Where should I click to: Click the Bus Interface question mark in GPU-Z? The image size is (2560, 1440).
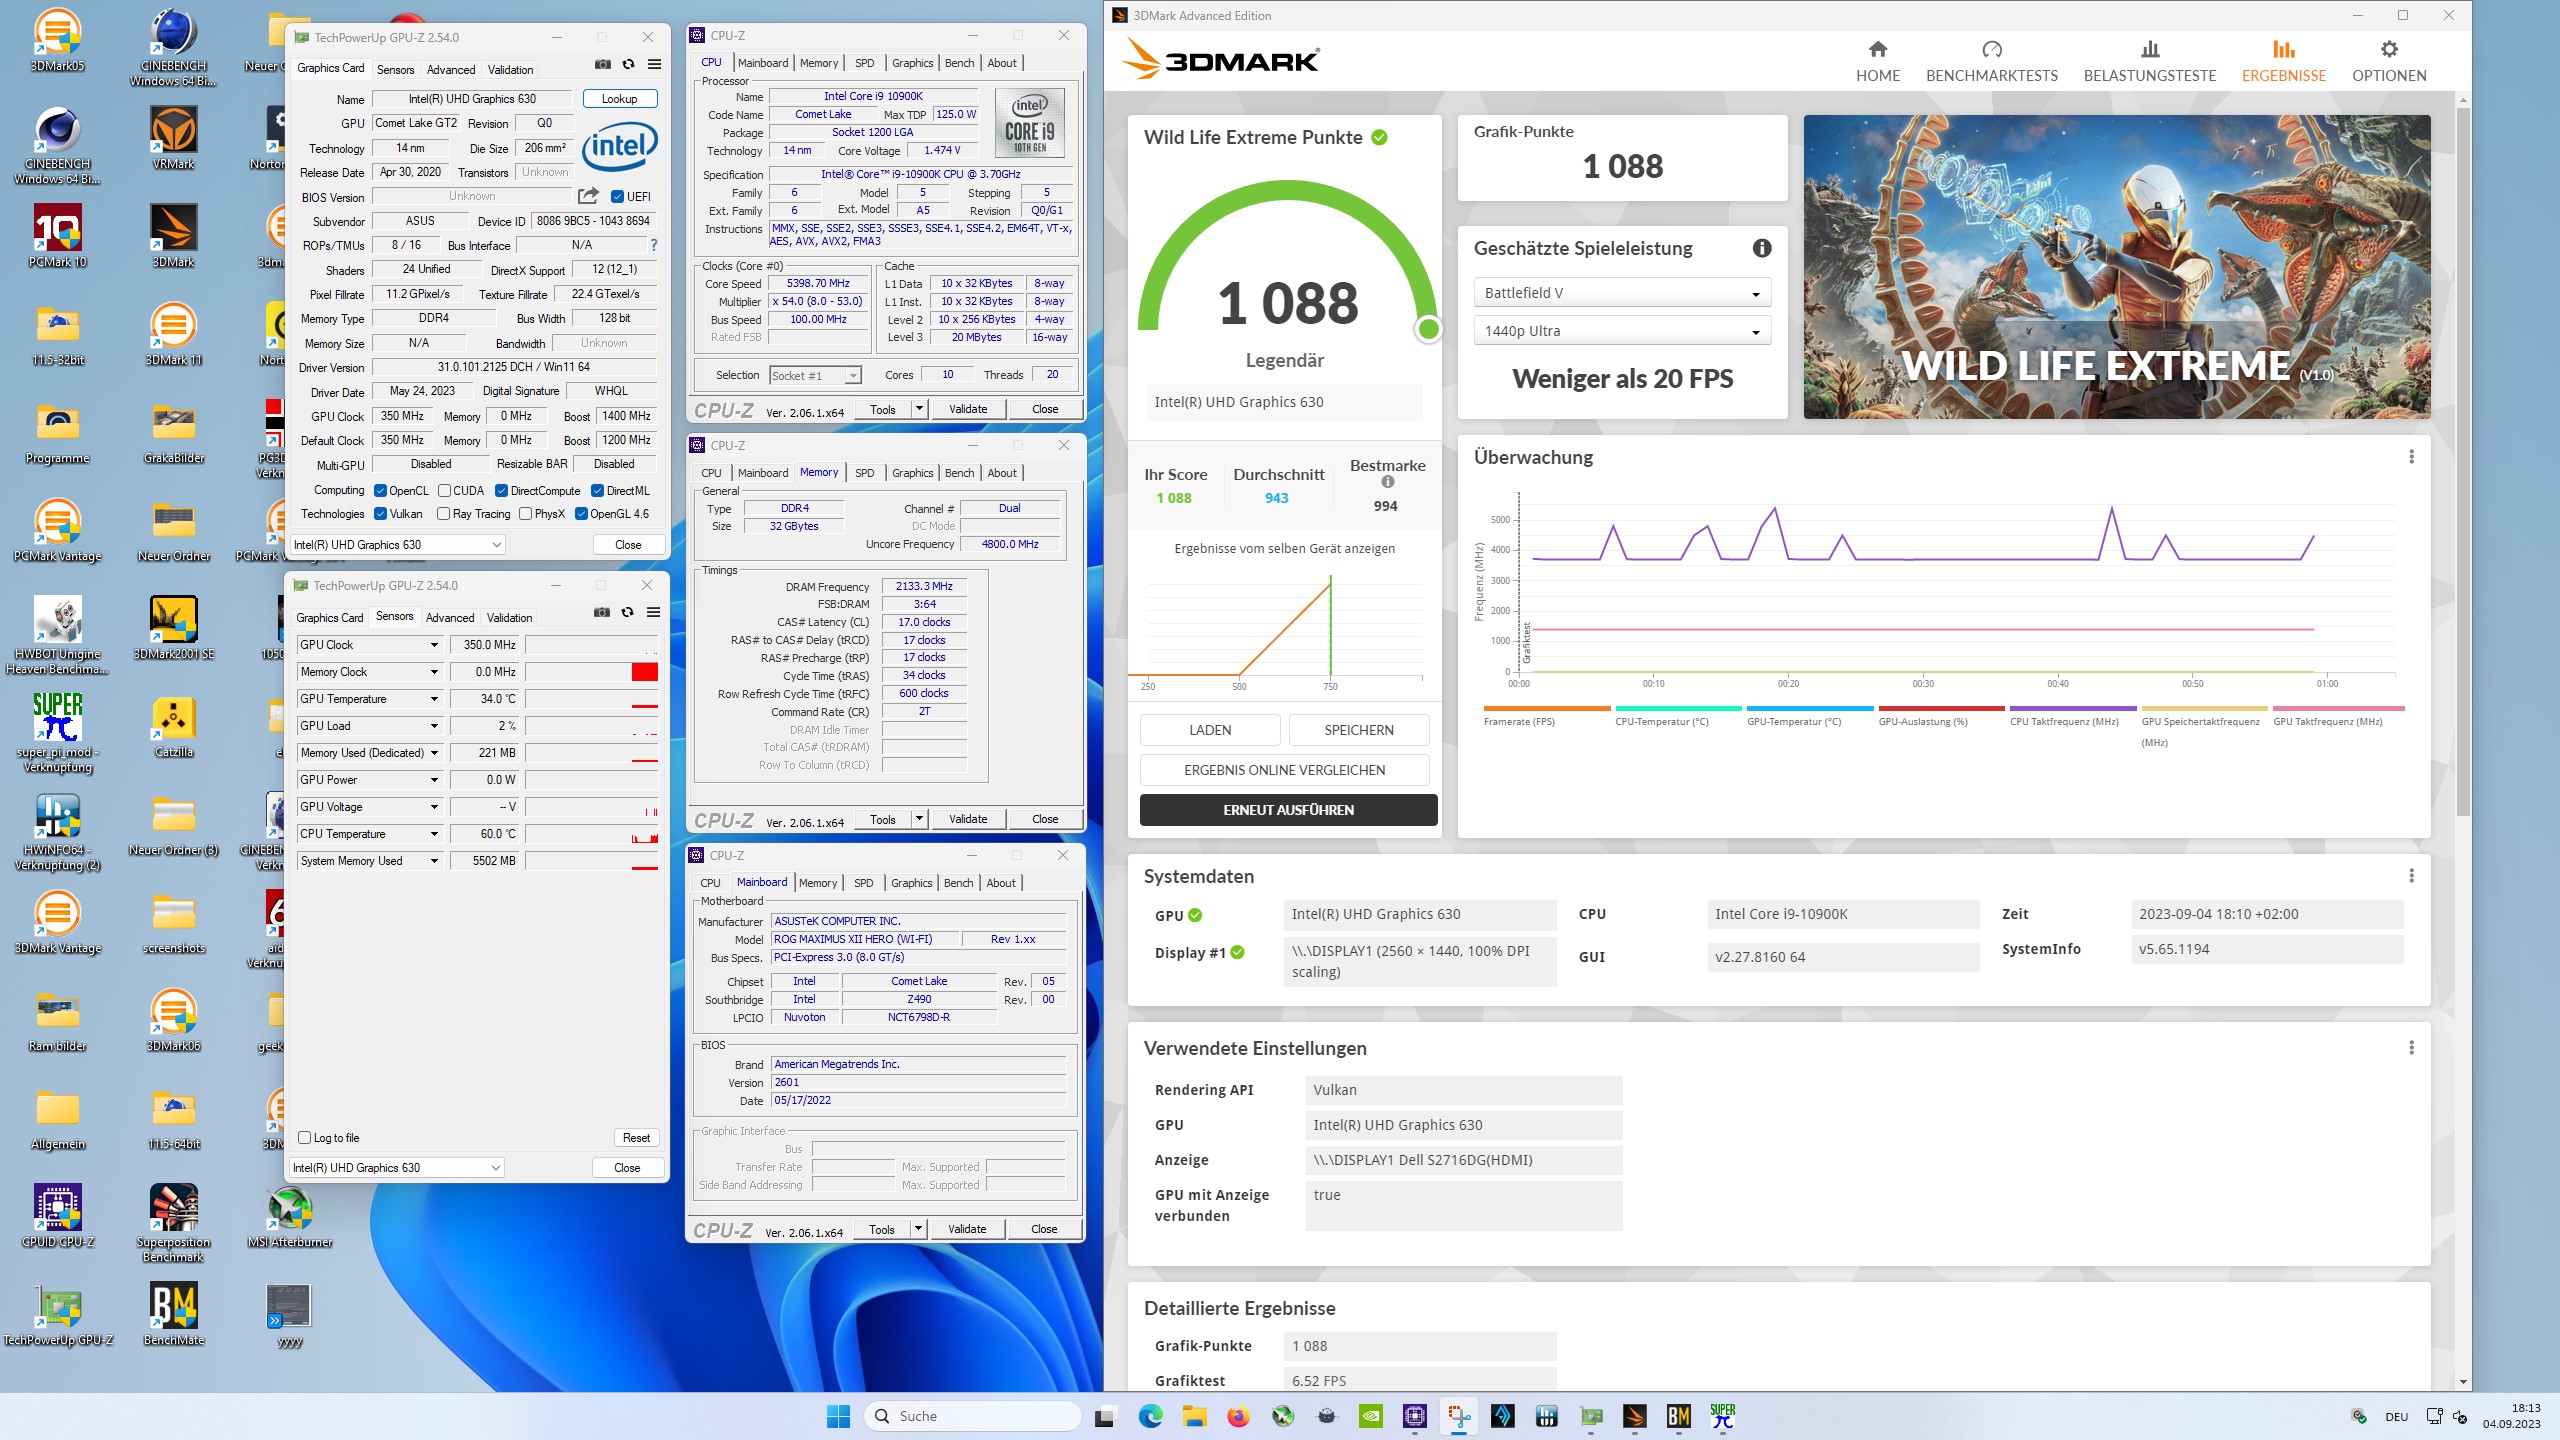654,245
